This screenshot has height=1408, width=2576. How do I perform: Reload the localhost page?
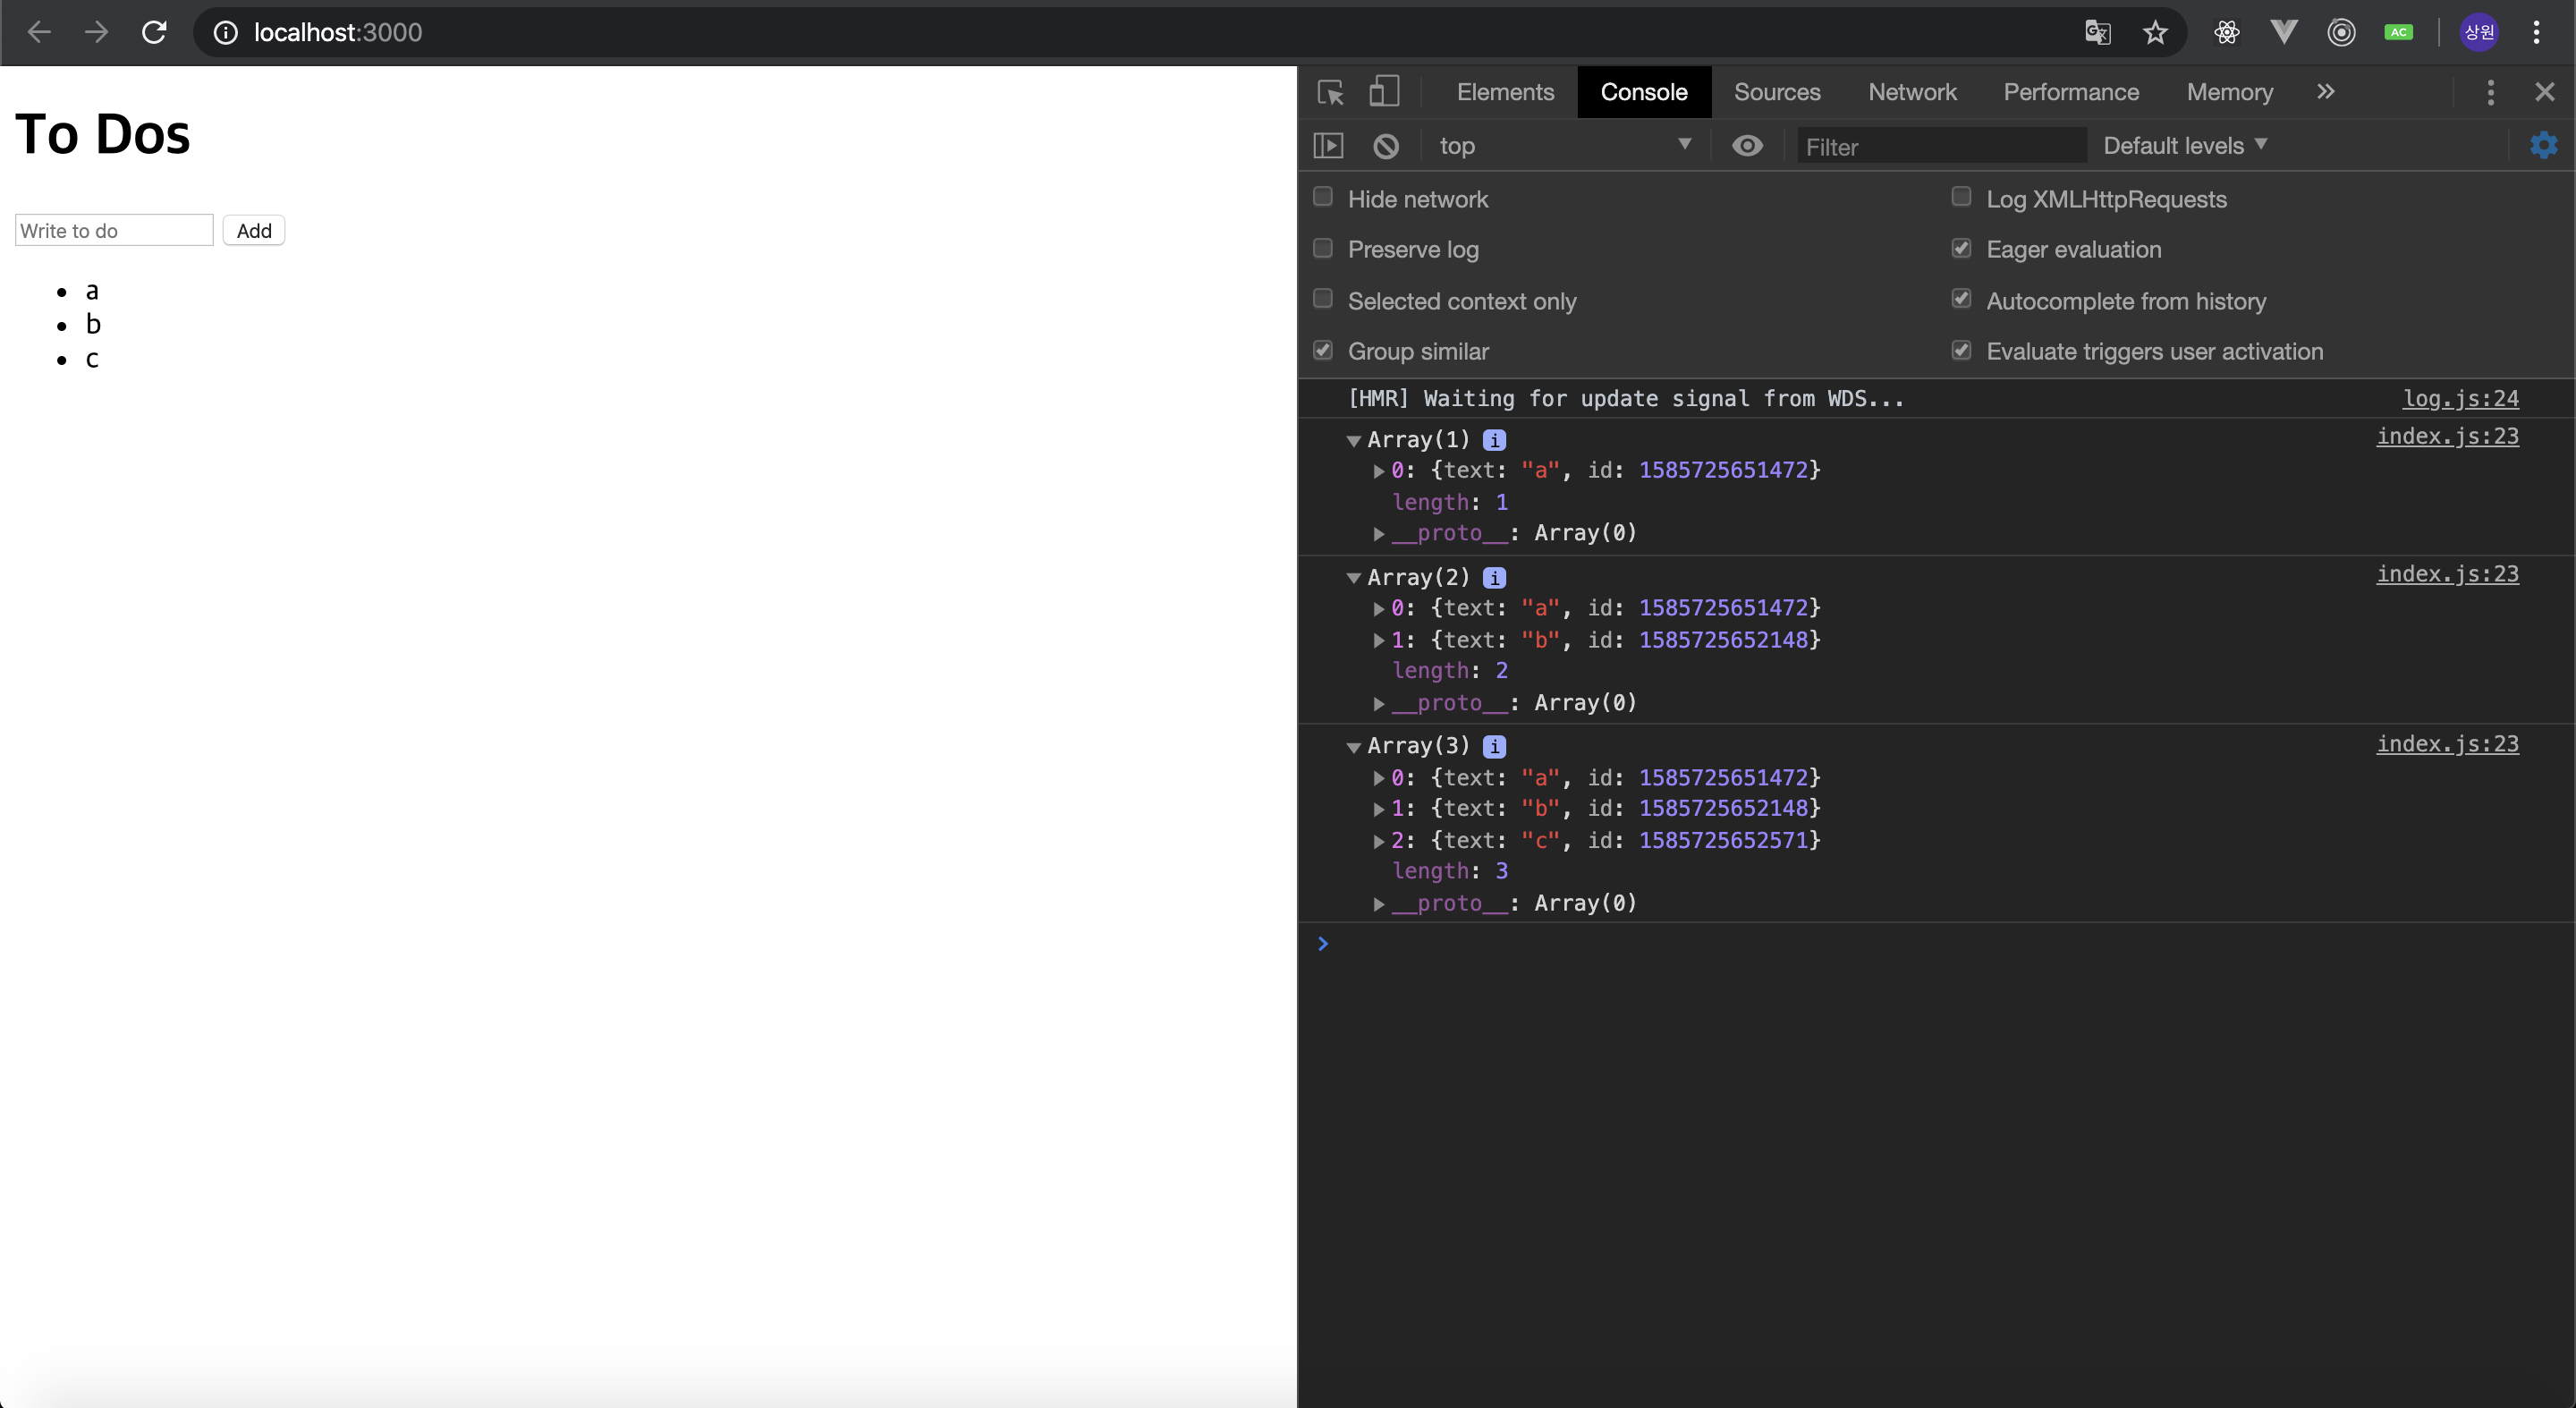[154, 32]
